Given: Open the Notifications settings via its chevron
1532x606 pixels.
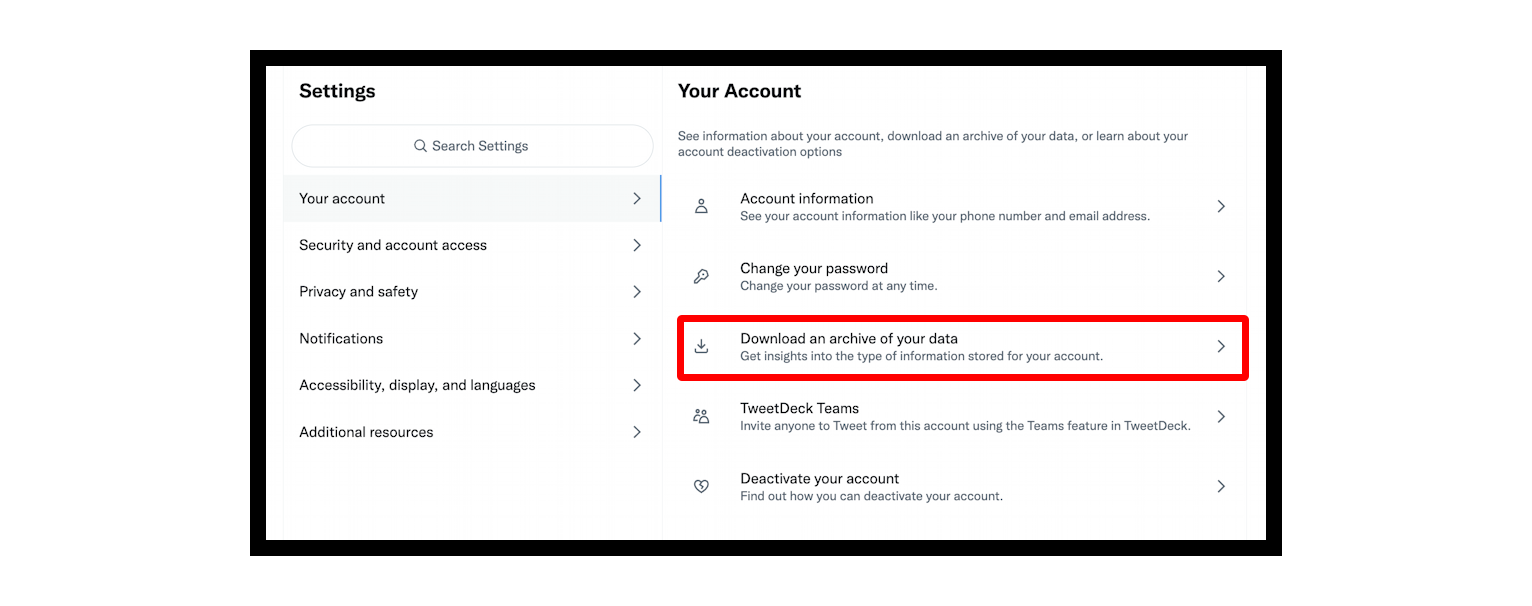Looking at the screenshot, I should pos(637,338).
